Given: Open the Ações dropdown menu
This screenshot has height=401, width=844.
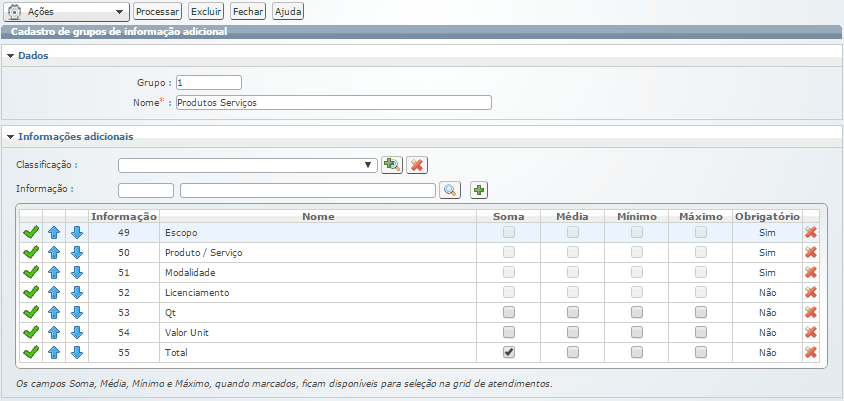Looking at the screenshot, I should [x=67, y=11].
